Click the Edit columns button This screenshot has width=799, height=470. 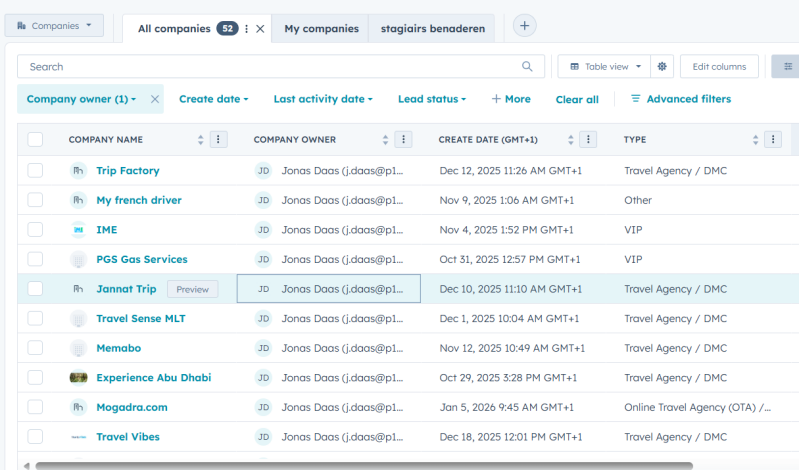click(x=719, y=67)
